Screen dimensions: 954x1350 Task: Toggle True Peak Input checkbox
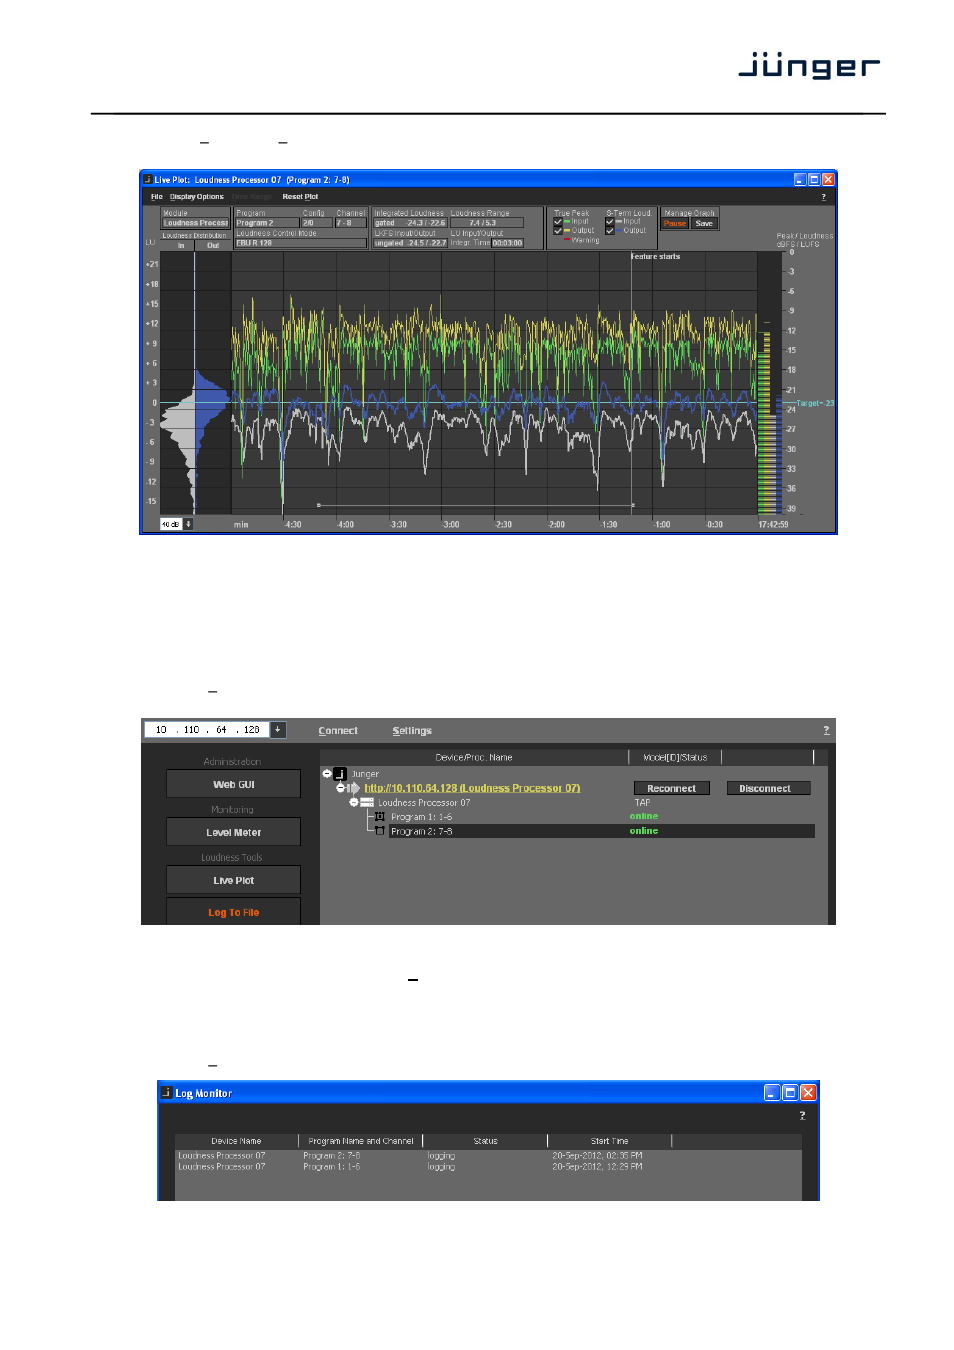click(x=558, y=221)
